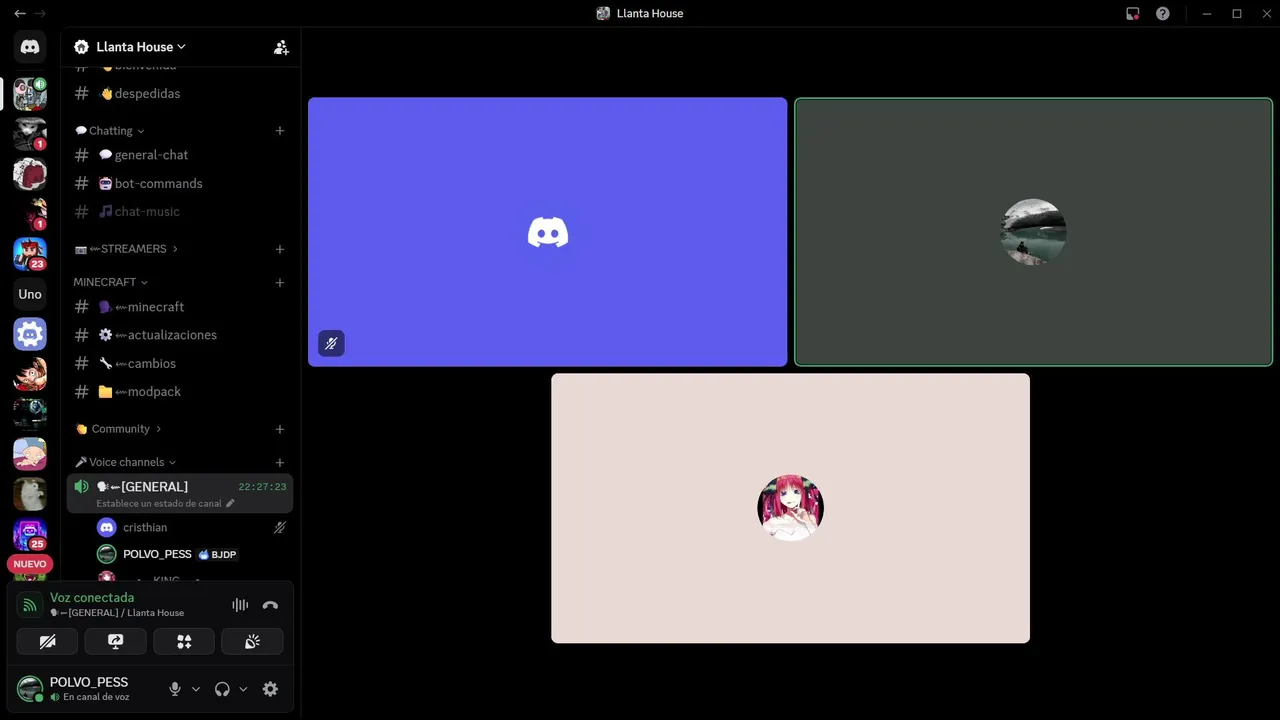The image size is (1280, 720).
Task: Open the cambios channel
Action: (x=180, y=363)
